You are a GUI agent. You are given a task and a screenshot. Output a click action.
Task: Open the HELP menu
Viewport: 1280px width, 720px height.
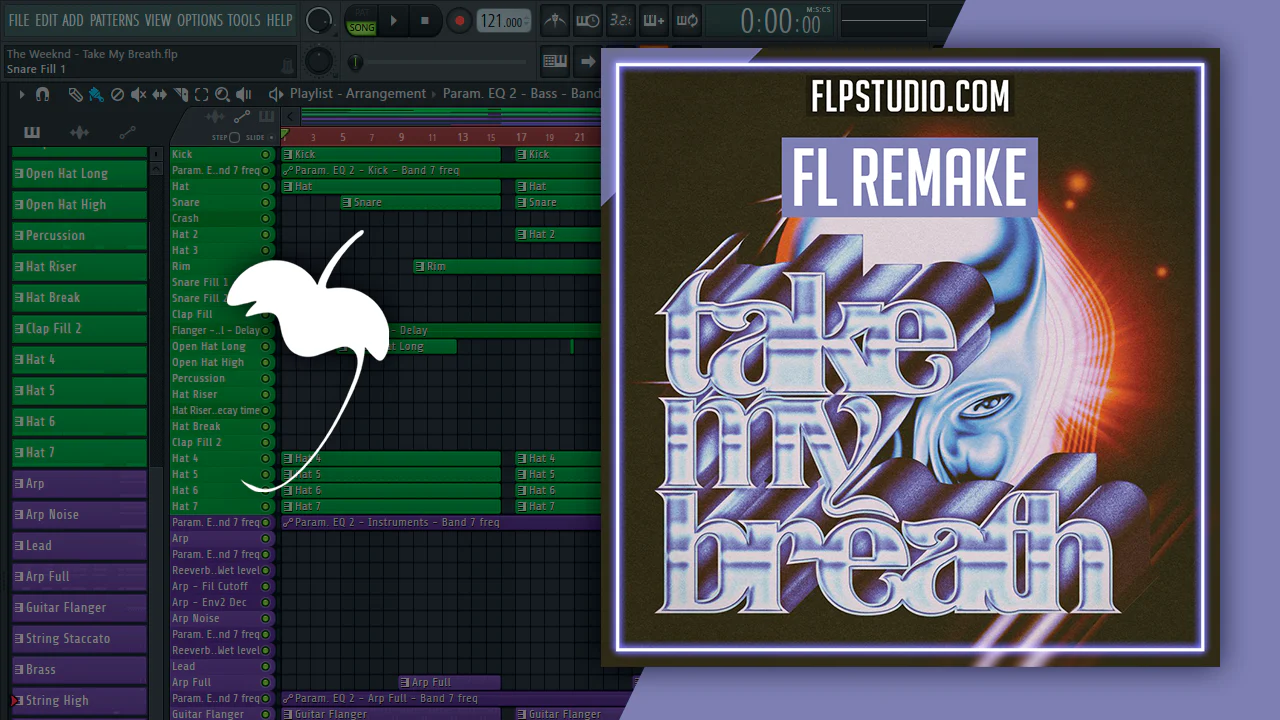click(279, 20)
